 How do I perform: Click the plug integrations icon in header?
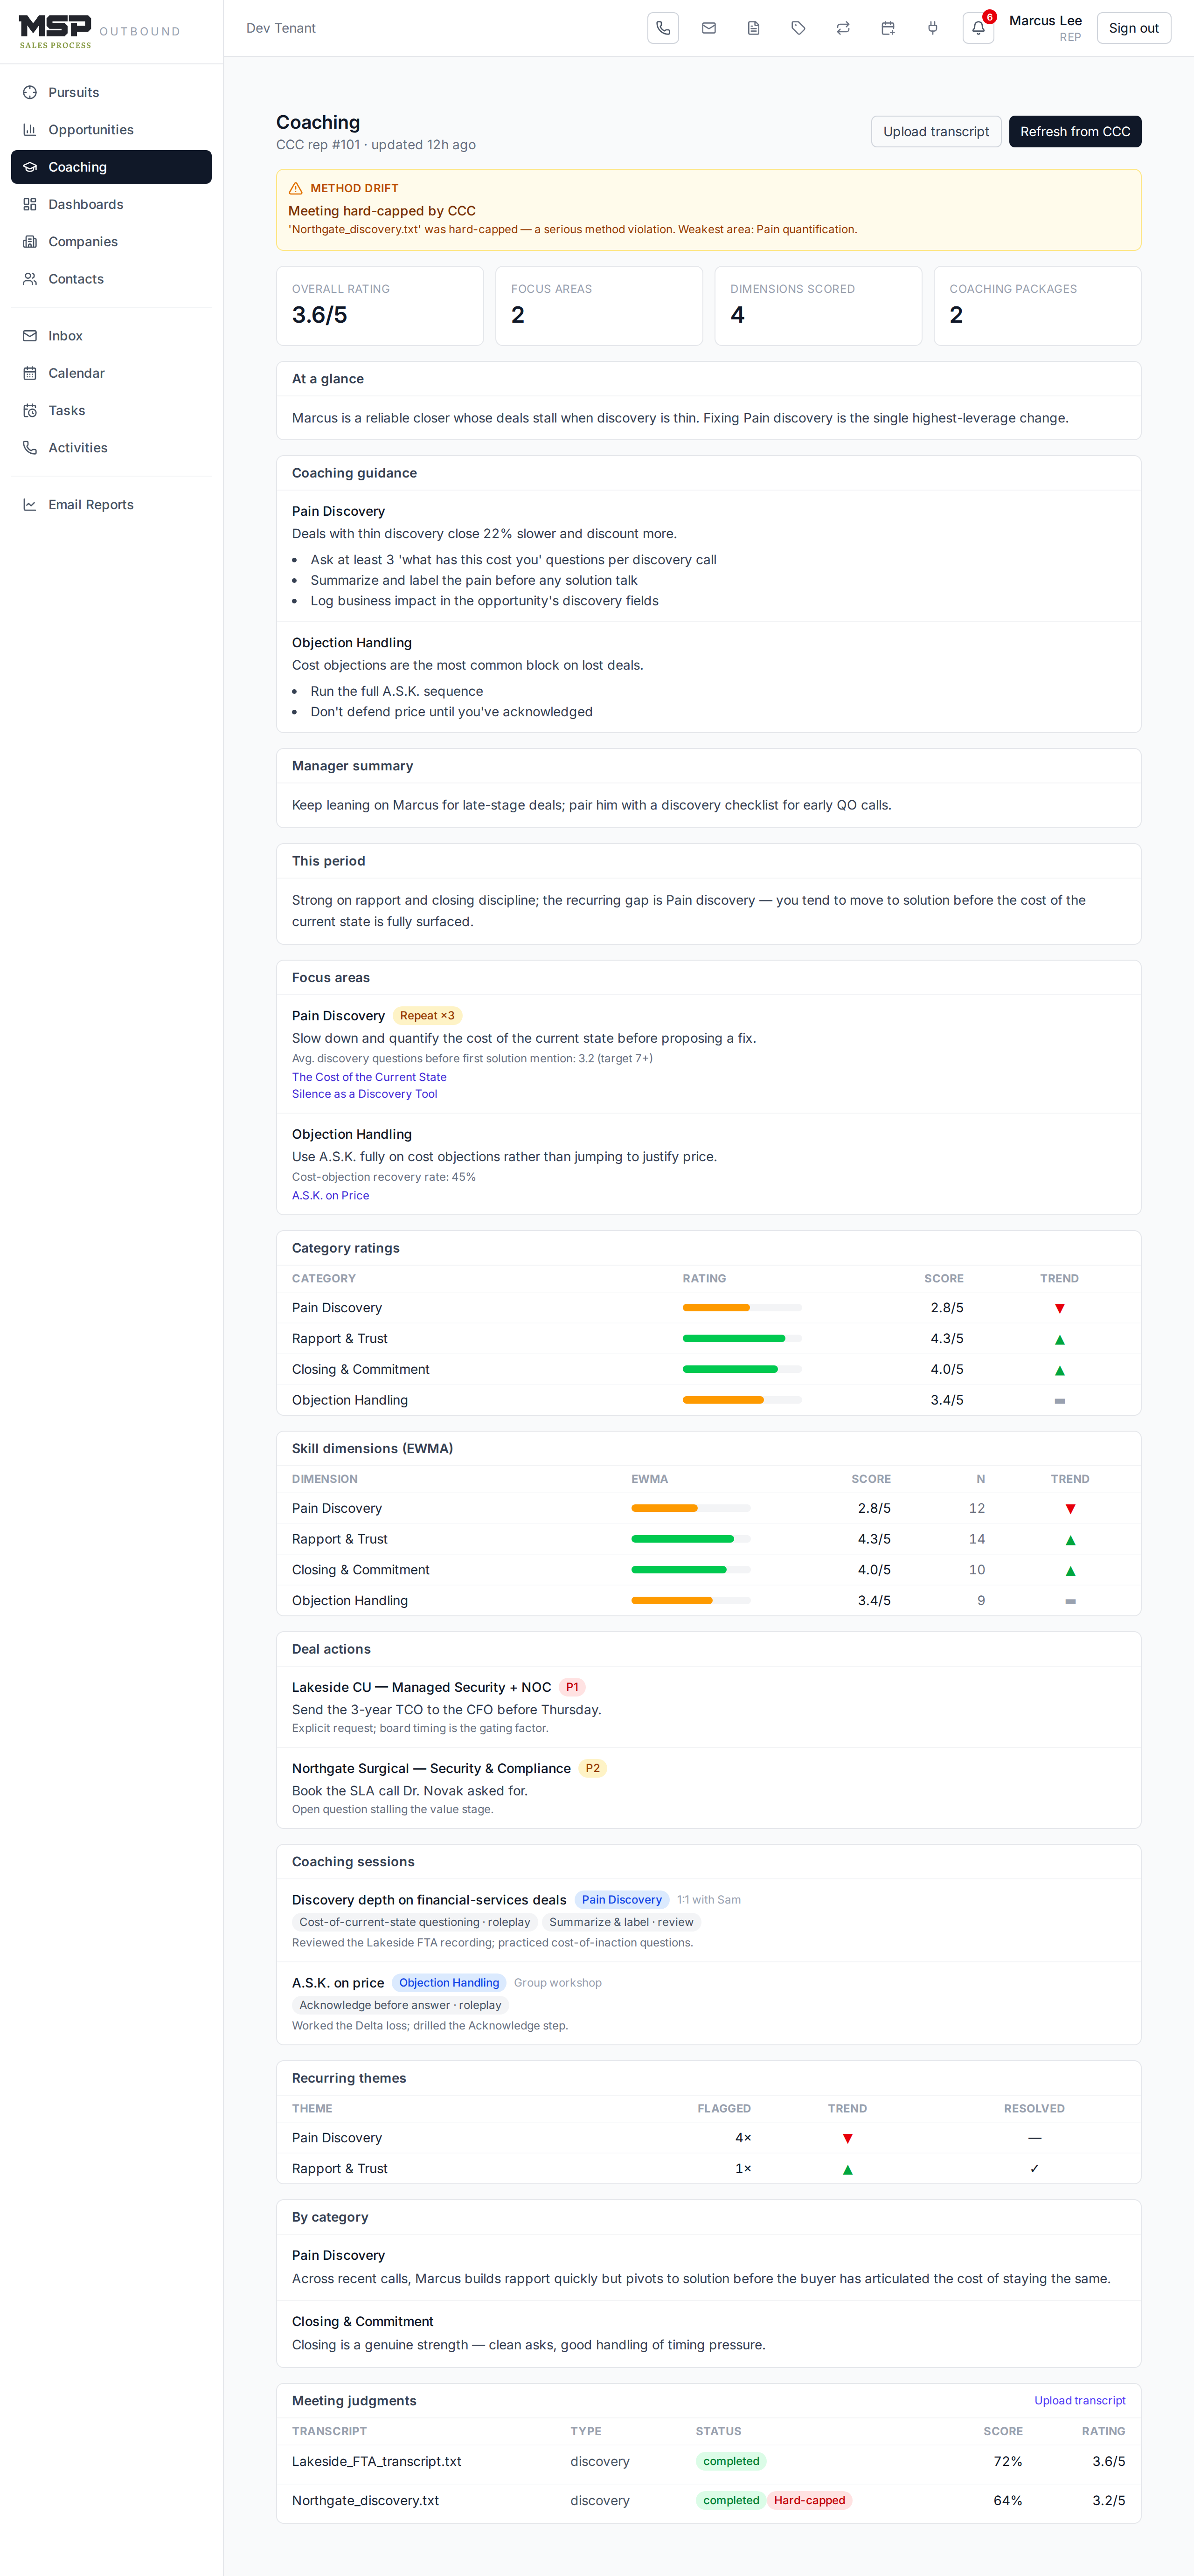click(x=932, y=28)
